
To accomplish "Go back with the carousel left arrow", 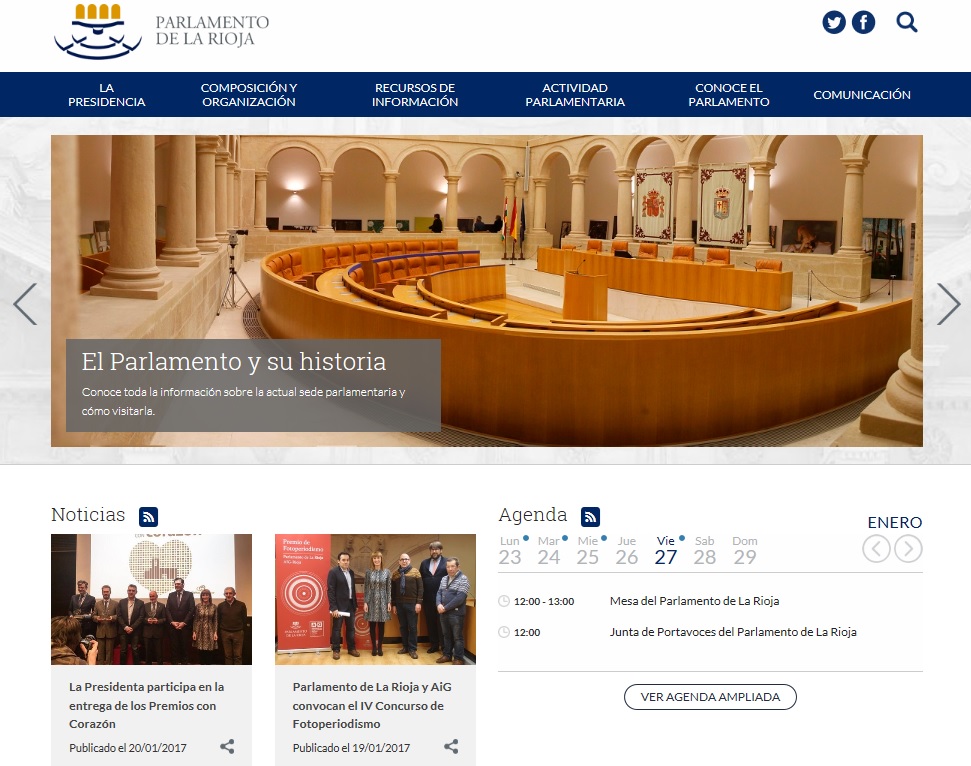I will tap(25, 303).
